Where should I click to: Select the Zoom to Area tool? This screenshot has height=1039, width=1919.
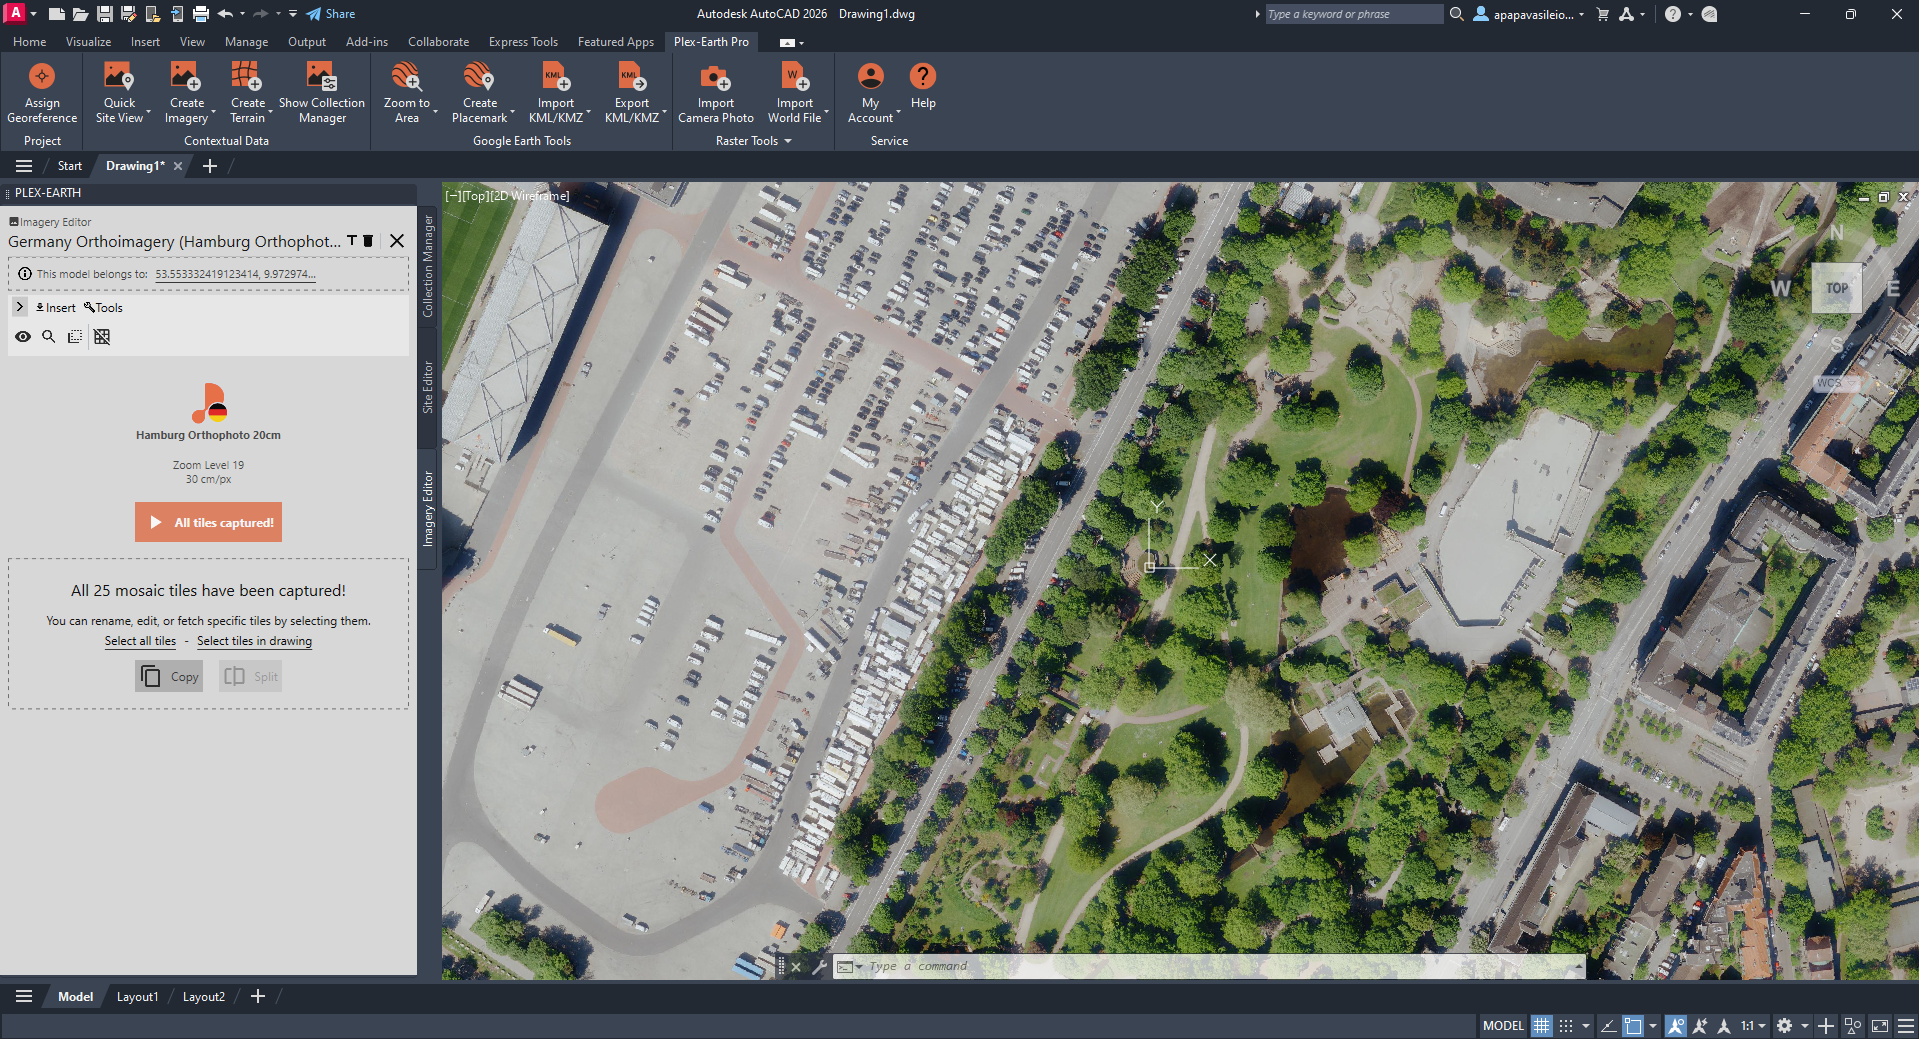tap(406, 90)
